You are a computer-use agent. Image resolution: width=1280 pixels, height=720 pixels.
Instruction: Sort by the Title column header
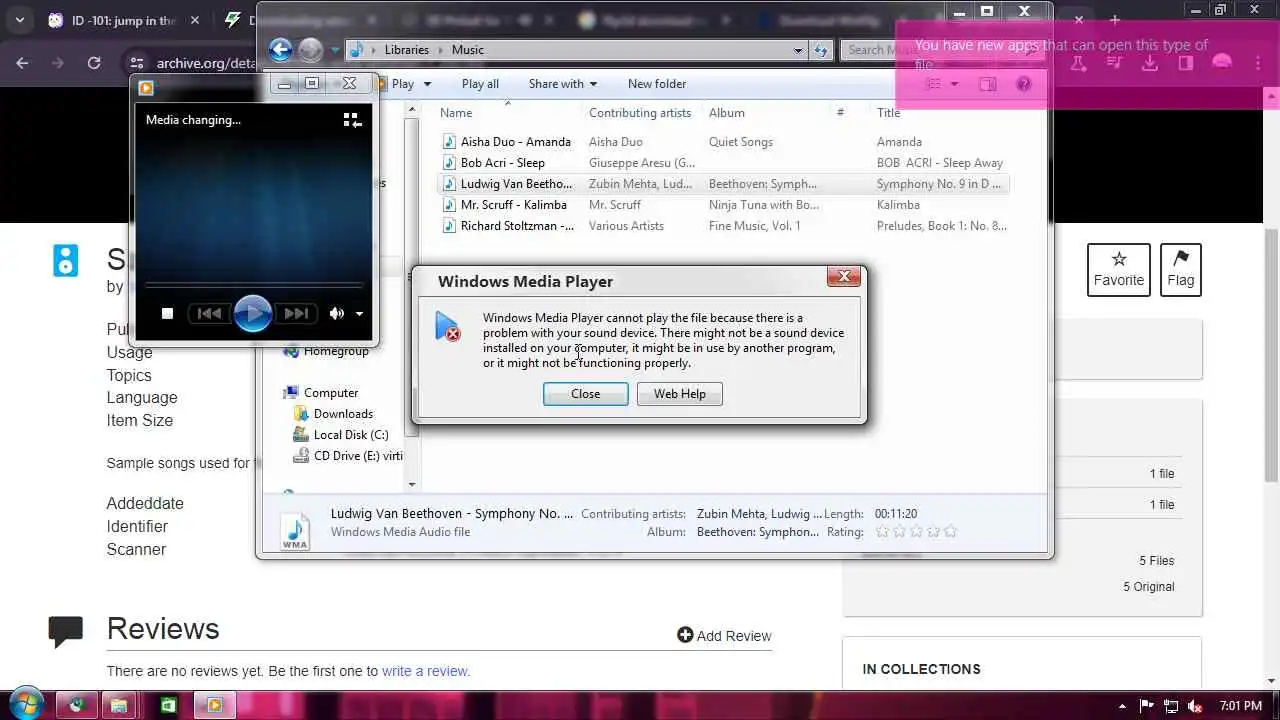(889, 113)
